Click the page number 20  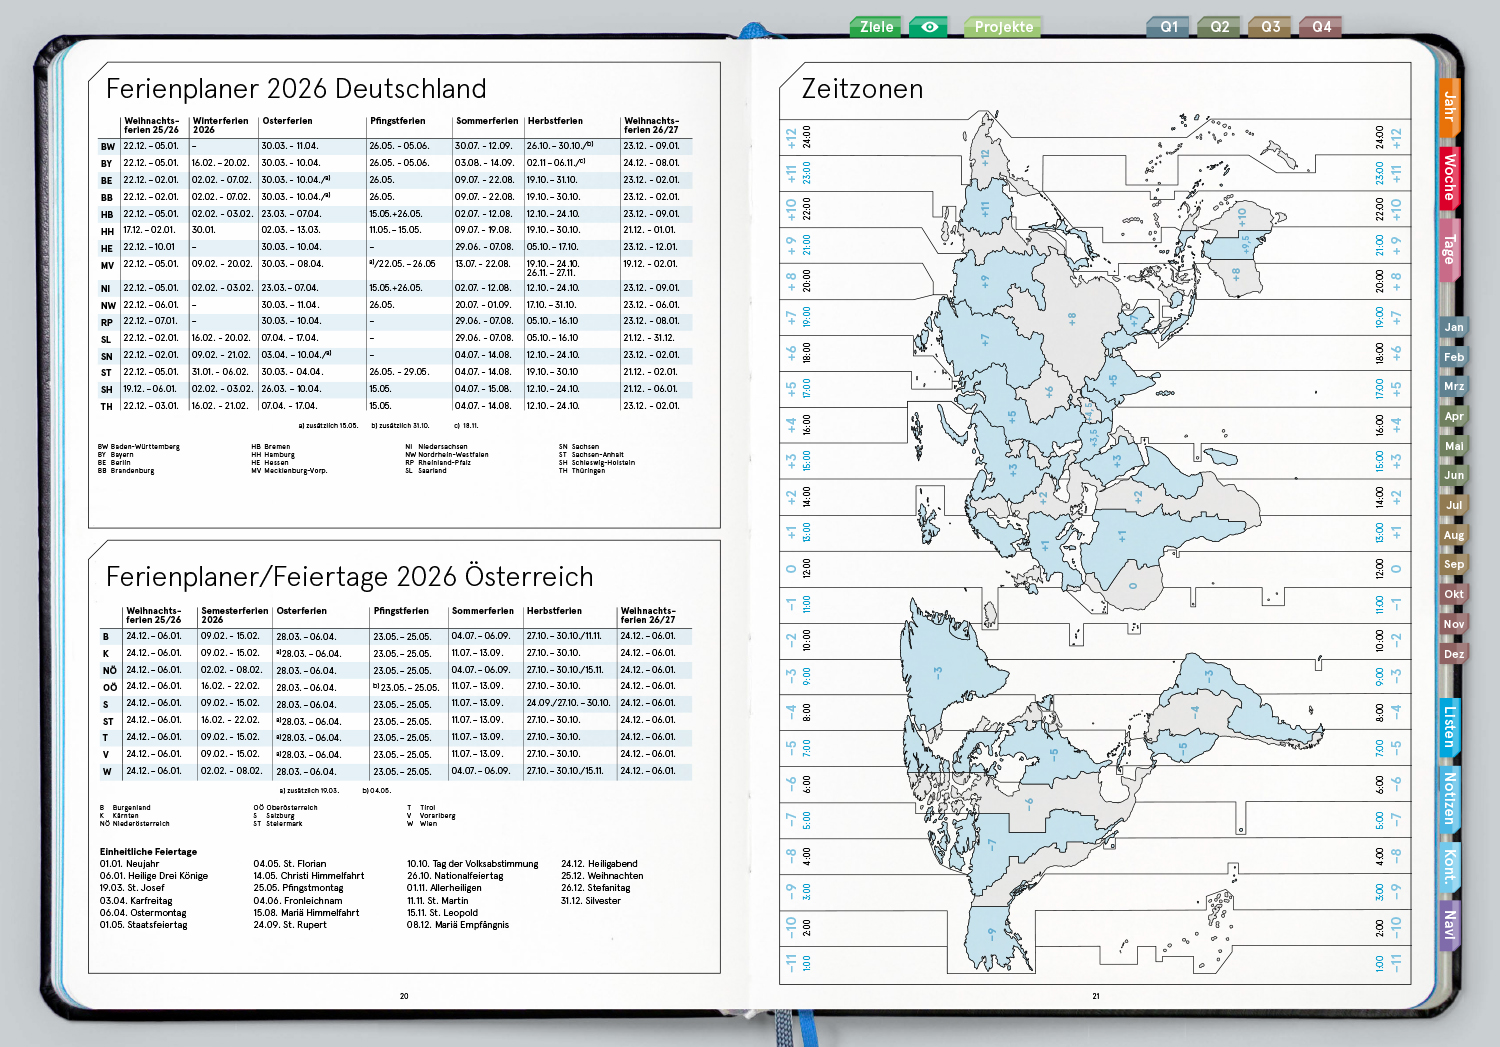pos(404,996)
